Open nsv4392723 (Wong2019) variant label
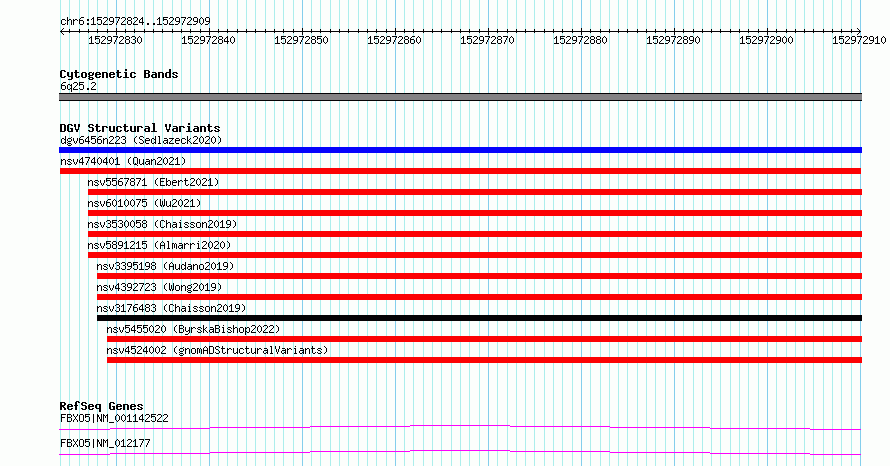This screenshot has width=890, height=466. tap(159, 287)
